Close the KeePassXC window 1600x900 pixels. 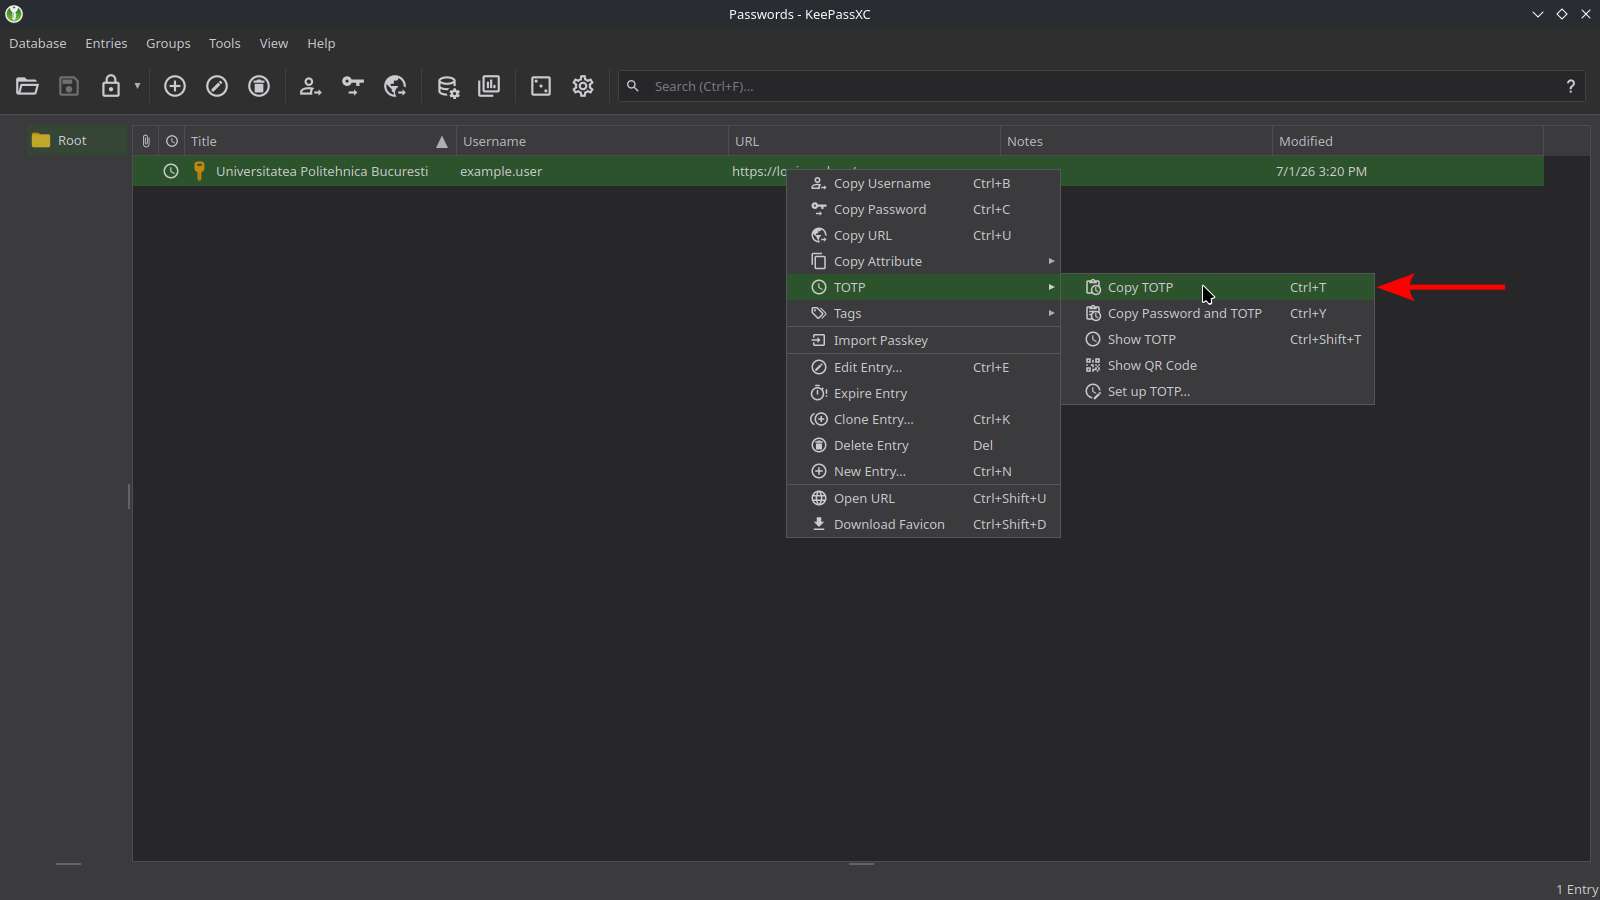tap(1586, 14)
